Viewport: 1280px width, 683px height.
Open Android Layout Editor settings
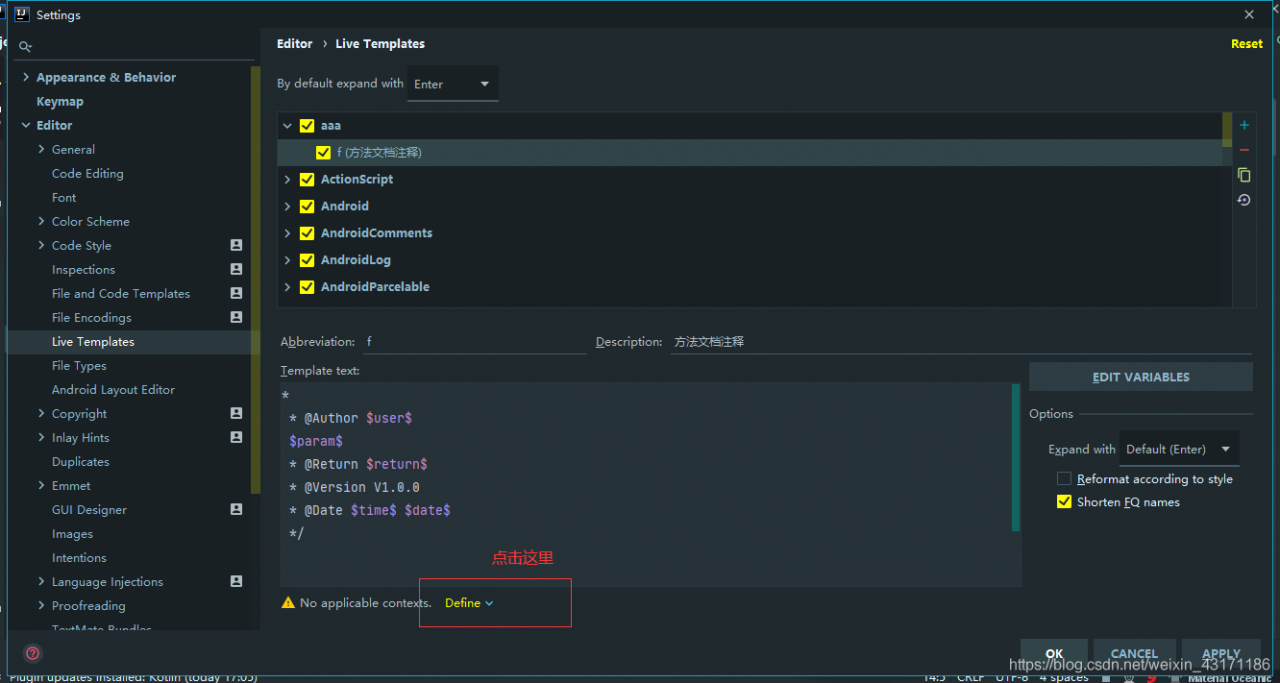[x=113, y=389]
